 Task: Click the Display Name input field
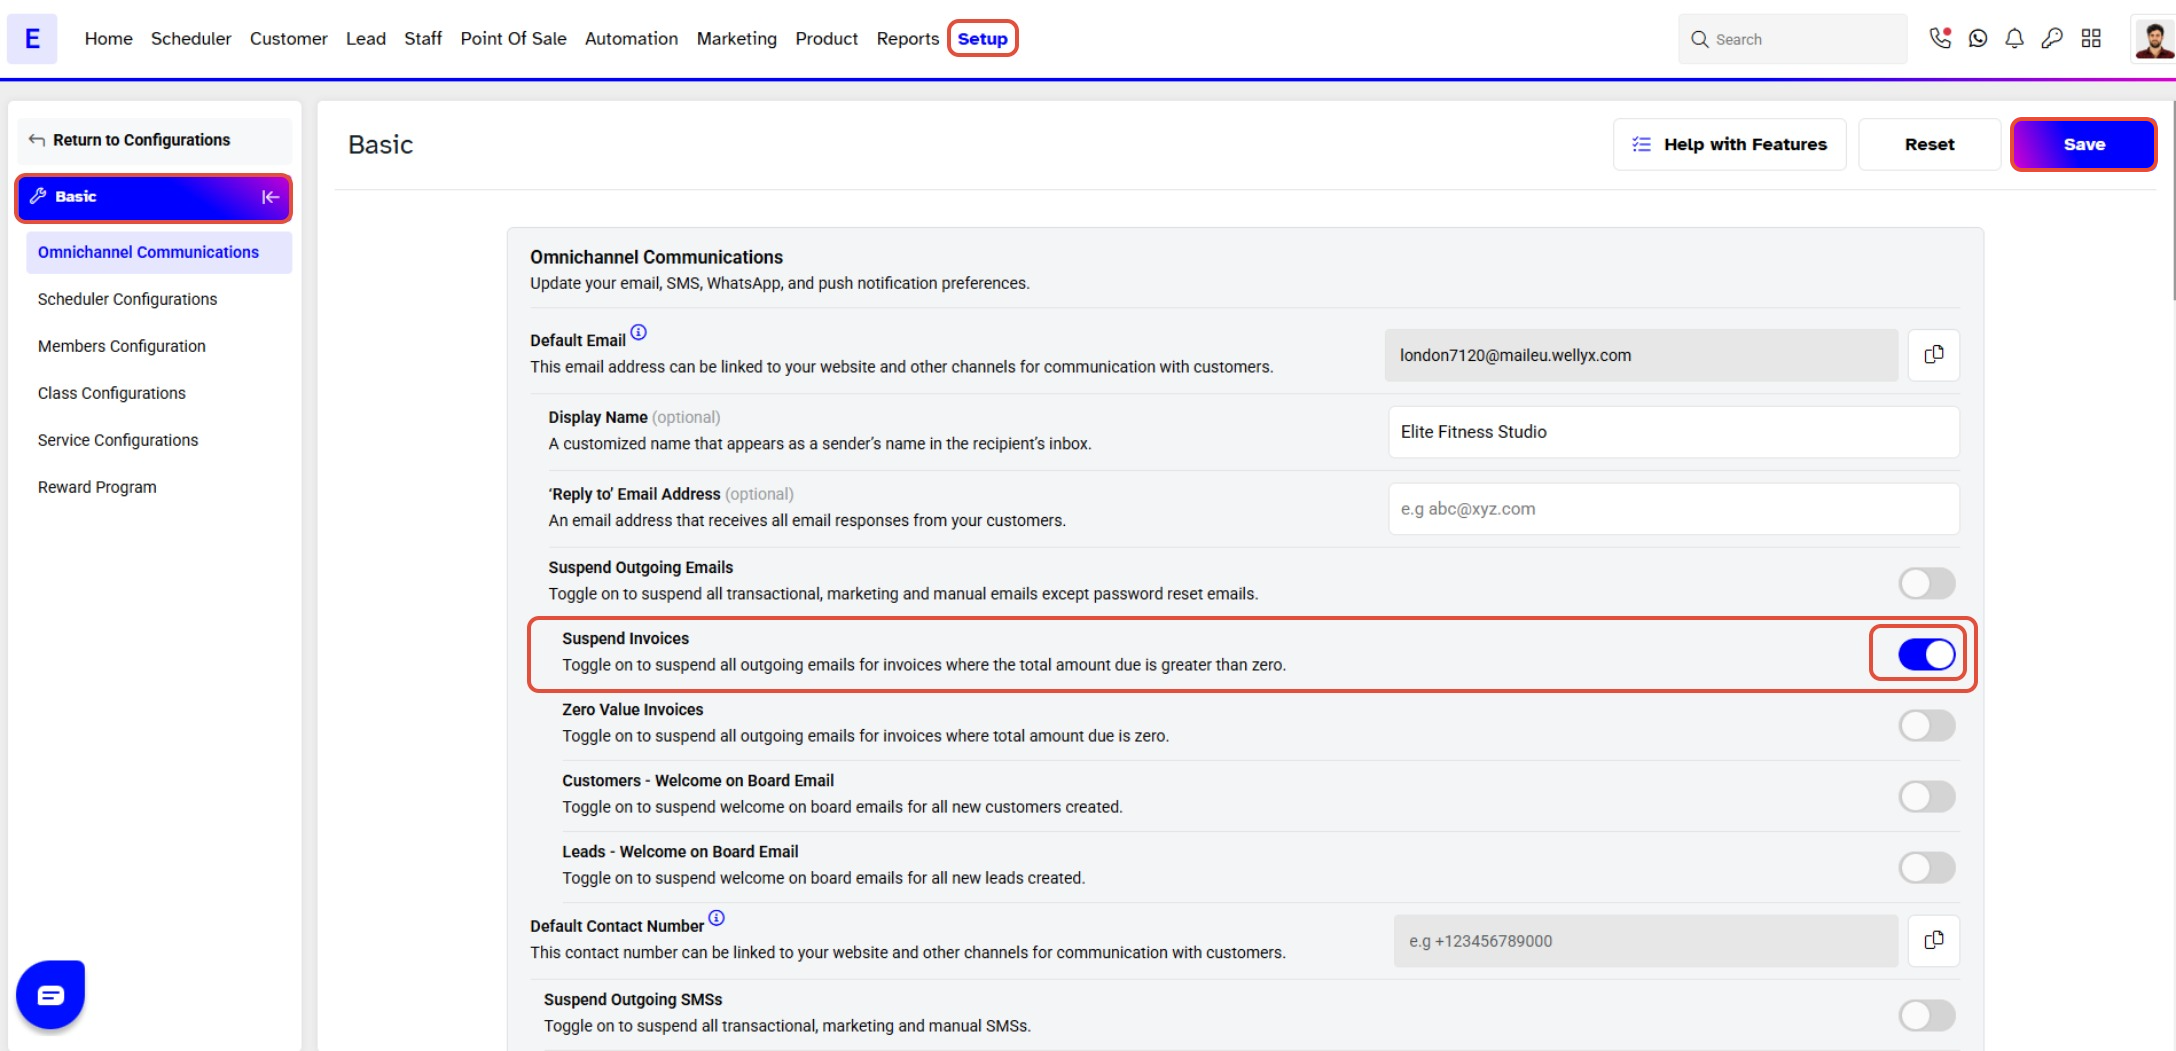click(x=1673, y=432)
